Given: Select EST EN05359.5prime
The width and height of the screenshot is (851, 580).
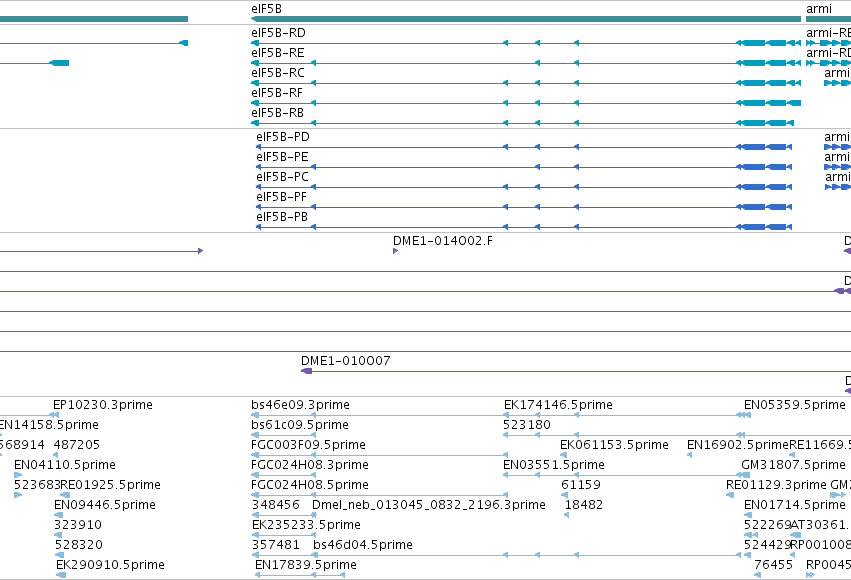Looking at the screenshot, I should tap(795, 405).
